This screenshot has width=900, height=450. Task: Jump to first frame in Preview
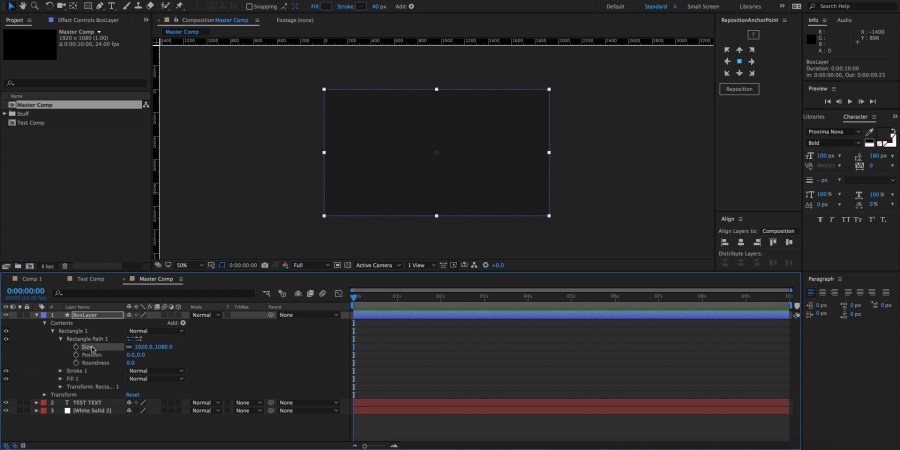(828, 102)
